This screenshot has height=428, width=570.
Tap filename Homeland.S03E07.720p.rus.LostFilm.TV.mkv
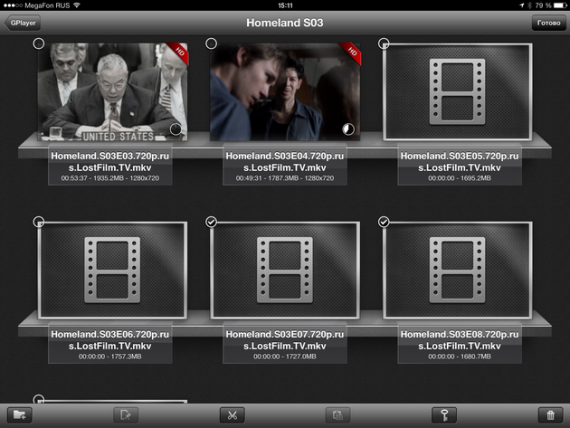[285, 340]
